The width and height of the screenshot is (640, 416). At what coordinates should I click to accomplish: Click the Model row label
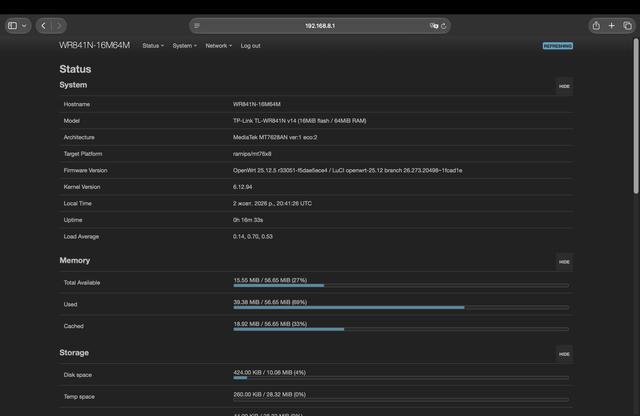[72, 121]
